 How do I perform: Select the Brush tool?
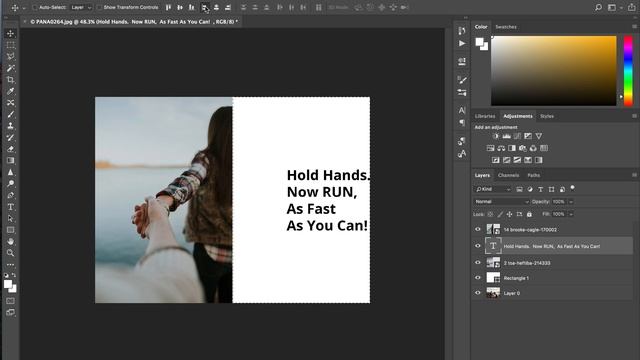(11, 114)
